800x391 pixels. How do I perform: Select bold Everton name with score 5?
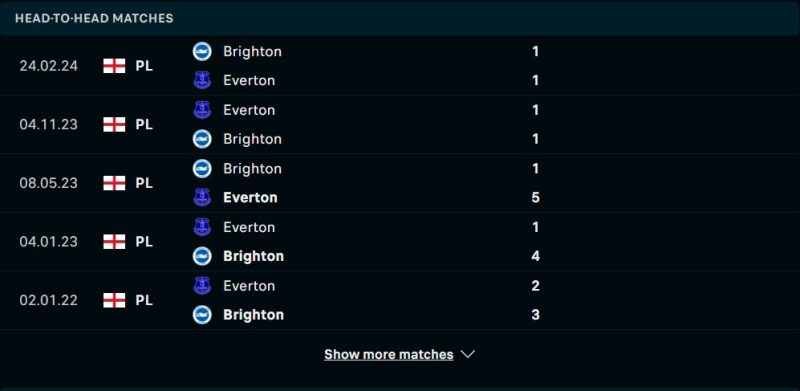click(x=250, y=198)
